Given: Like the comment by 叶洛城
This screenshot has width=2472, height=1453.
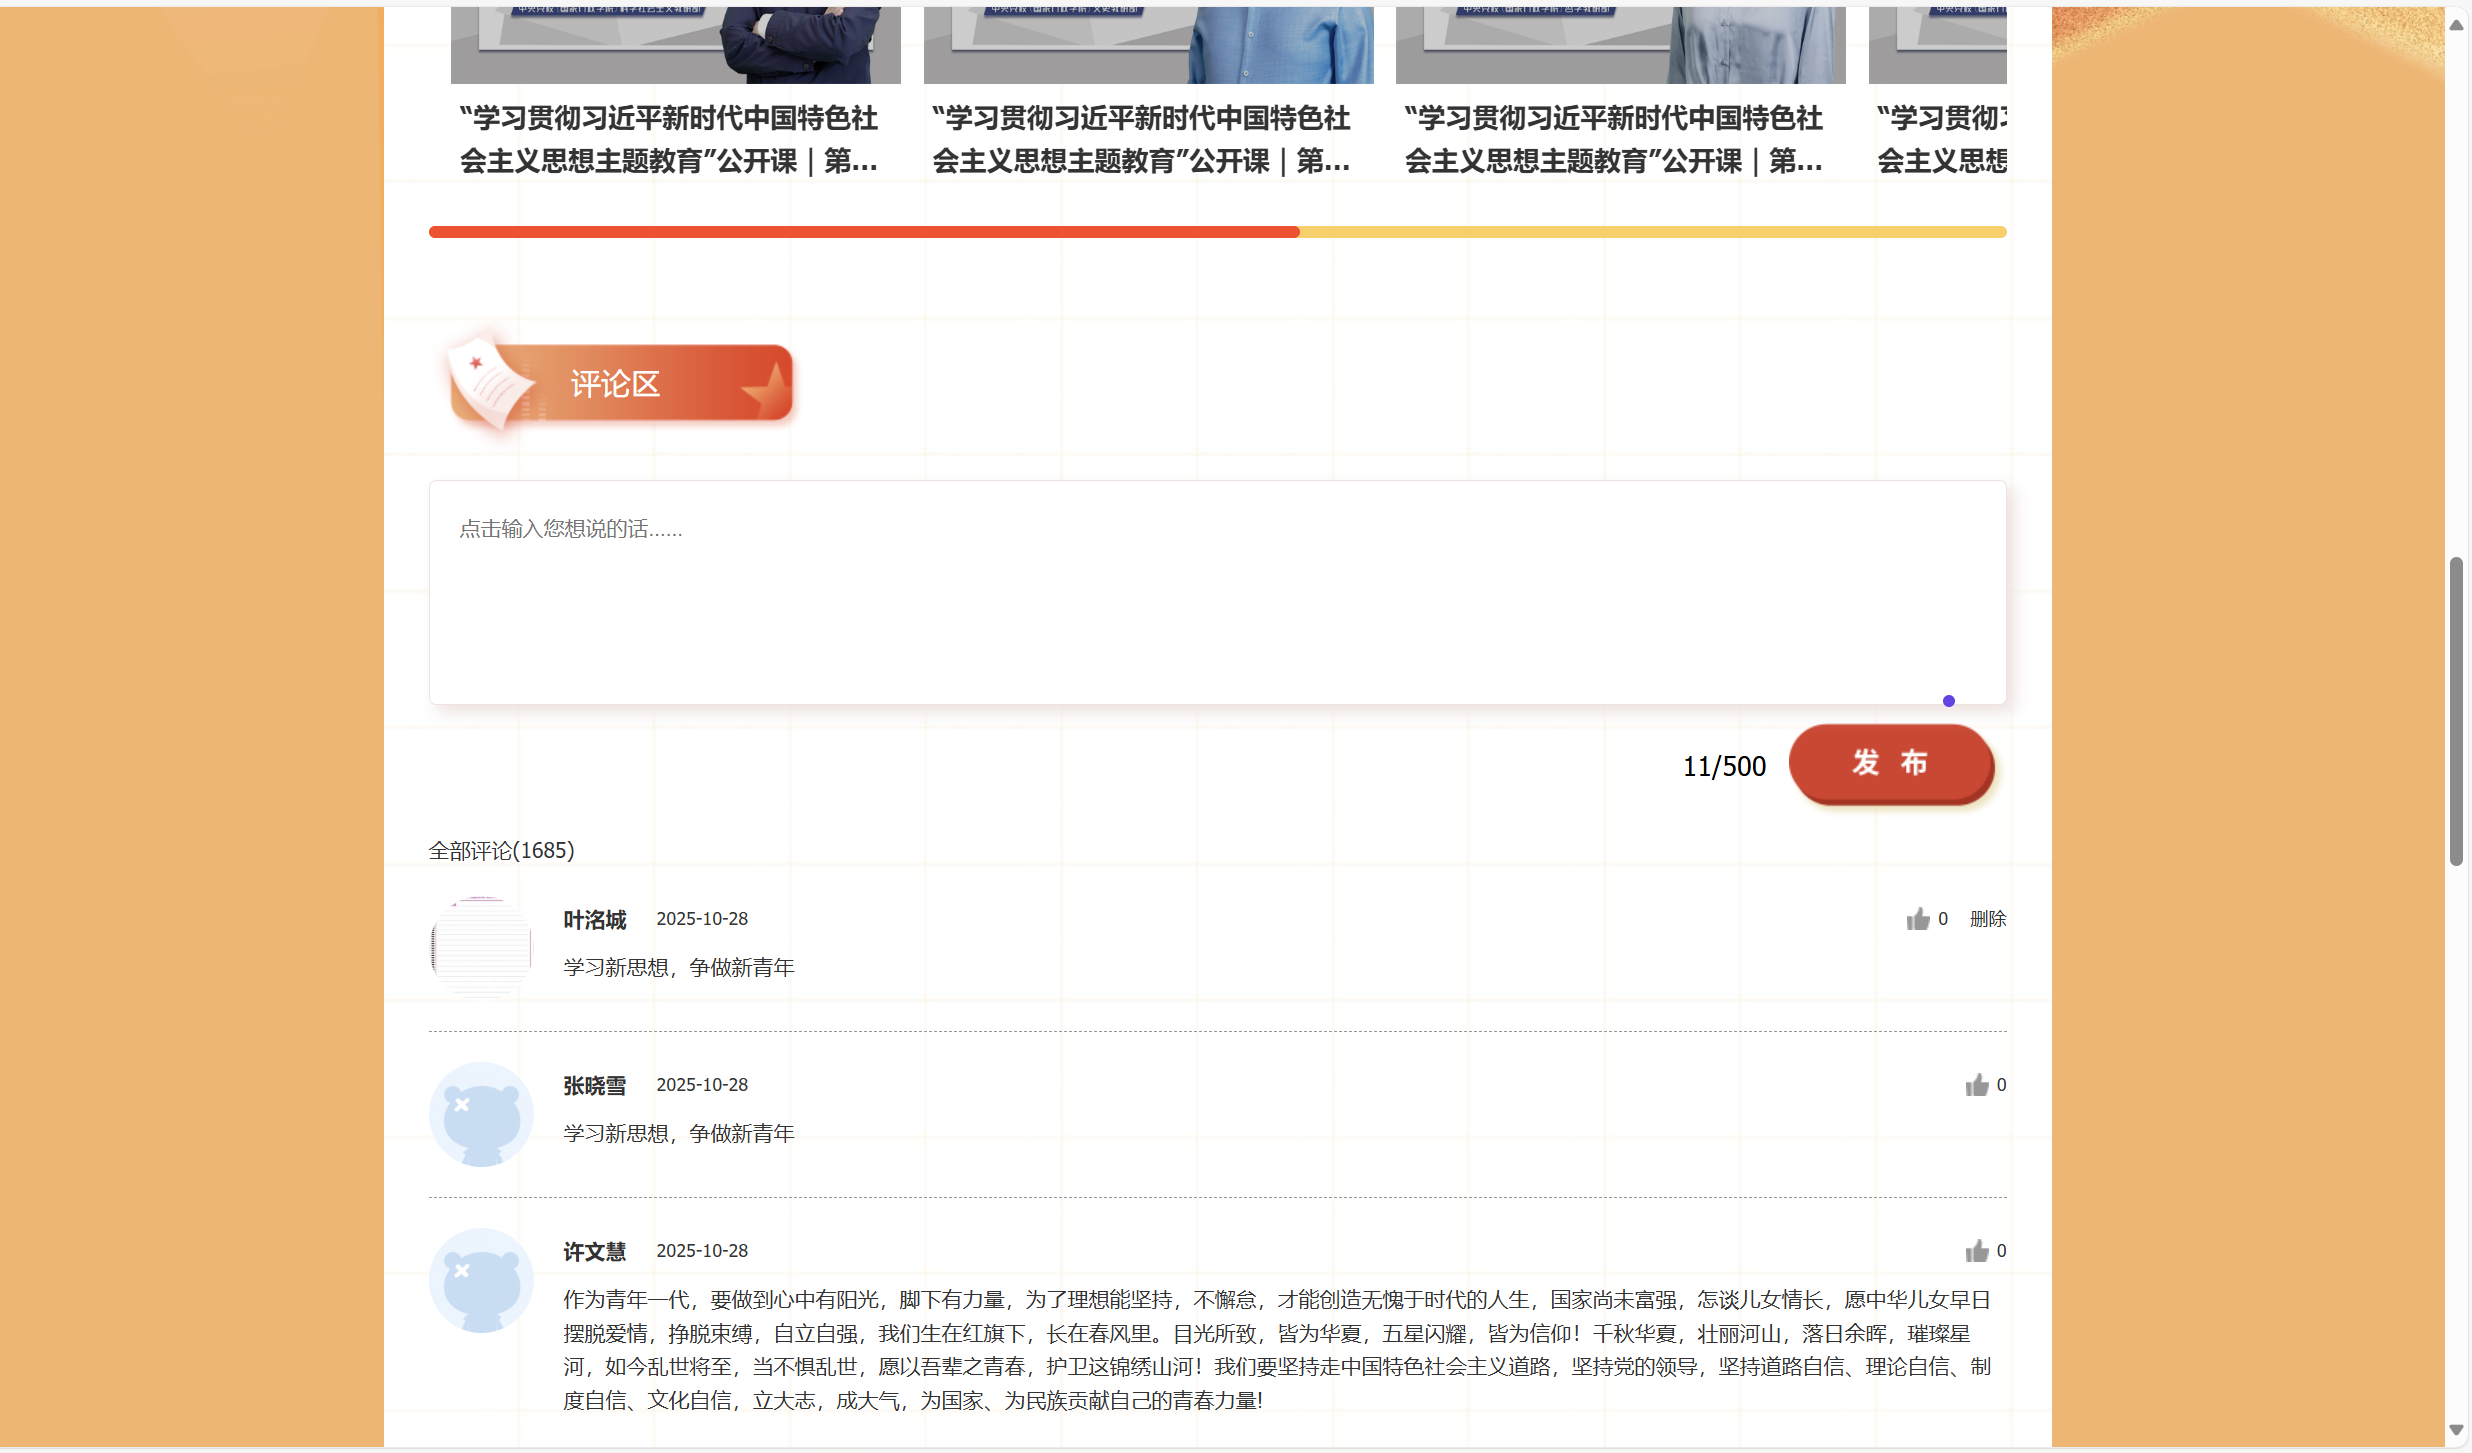Looking at the screenshot, I should click(x=1917, y=919).
